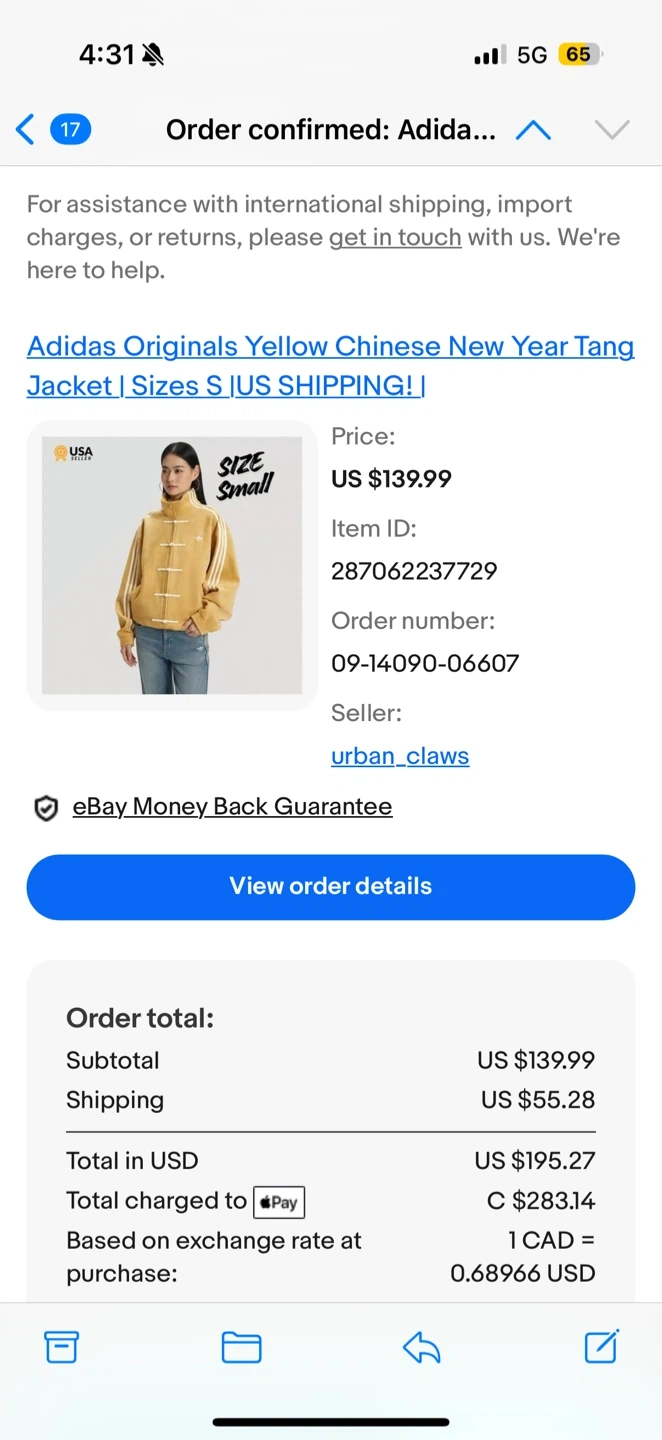Open the Adidas Originals Tang Jacket listing link
This screenshot has height=1440, width=662.
(330, 365)
